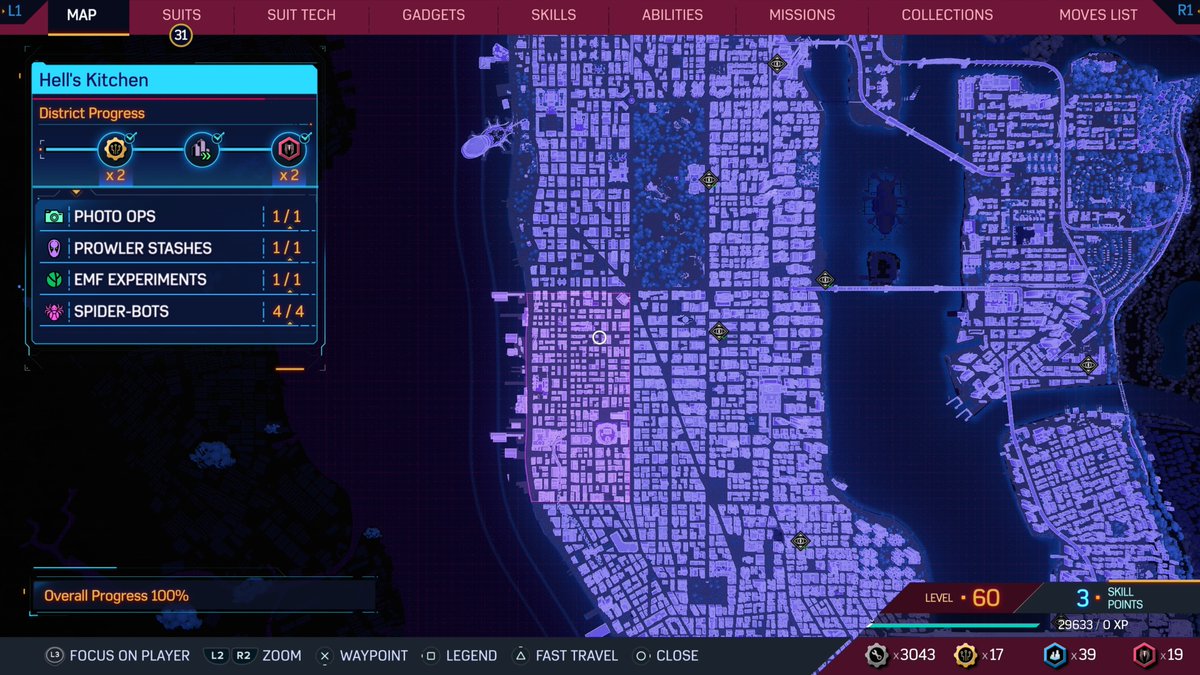Click the circle button close glyph

640,656
